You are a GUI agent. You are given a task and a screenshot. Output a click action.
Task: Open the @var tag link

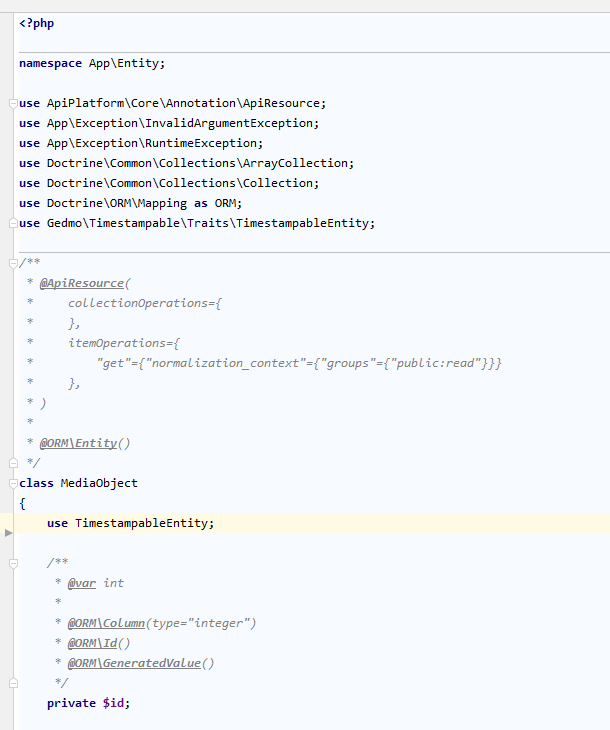[x=81, y=583]
